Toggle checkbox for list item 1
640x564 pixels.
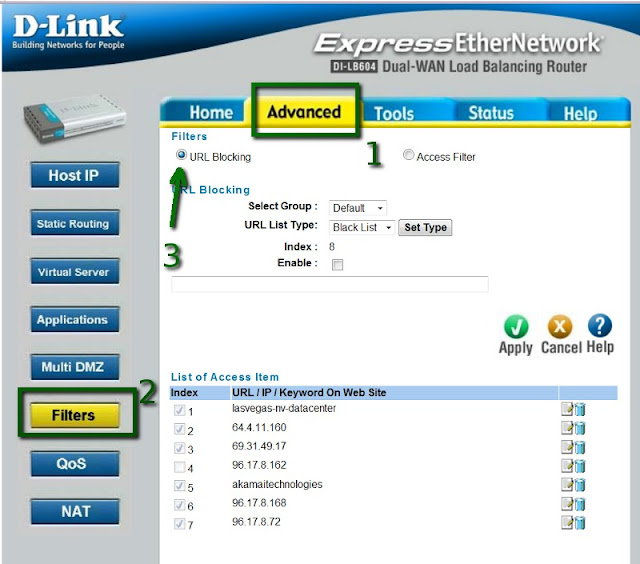[180, 410]
